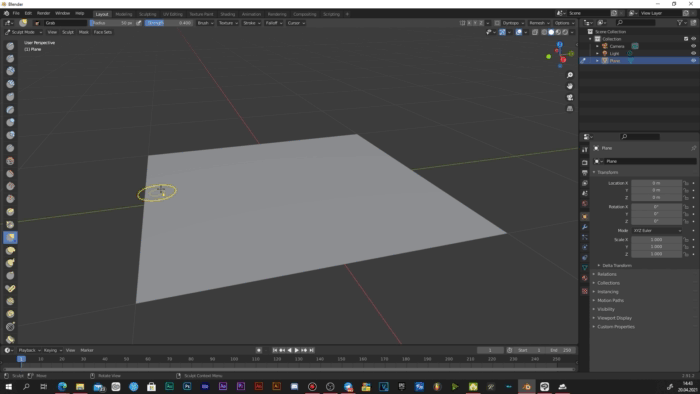Viewport: 700px width, 394px height.
Task: Select the Clay Thumb brush
Action: (x=10, y=97)
